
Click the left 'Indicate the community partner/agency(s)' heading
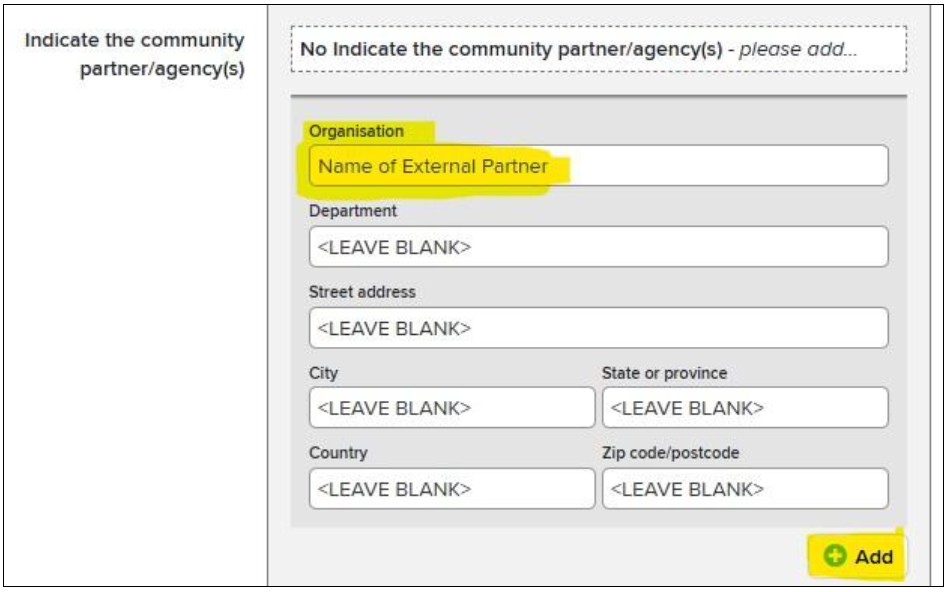point(135,55)
